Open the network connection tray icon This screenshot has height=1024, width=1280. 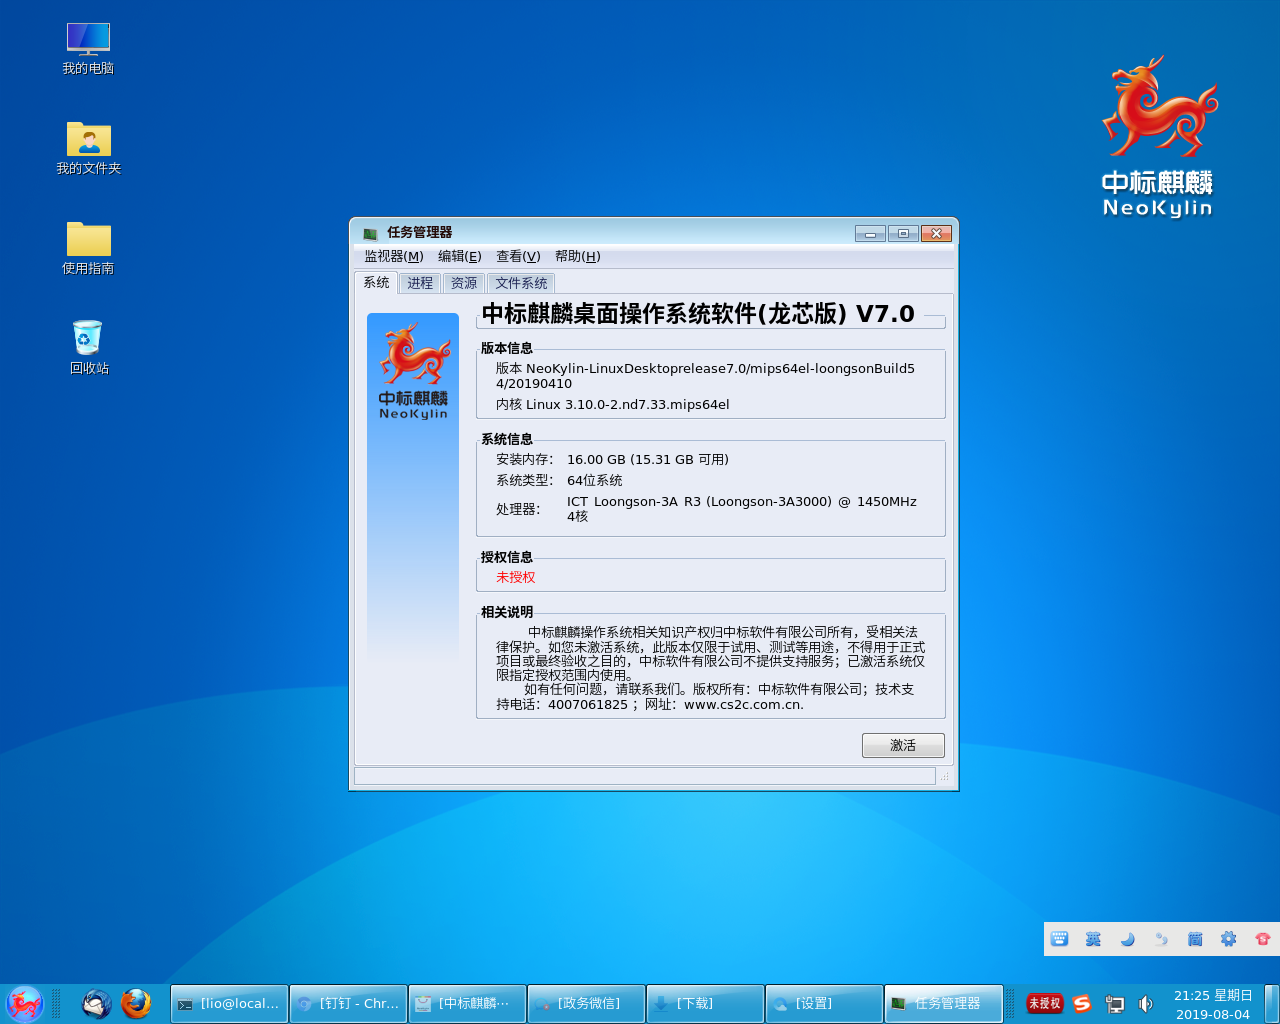(1114, 1003)
